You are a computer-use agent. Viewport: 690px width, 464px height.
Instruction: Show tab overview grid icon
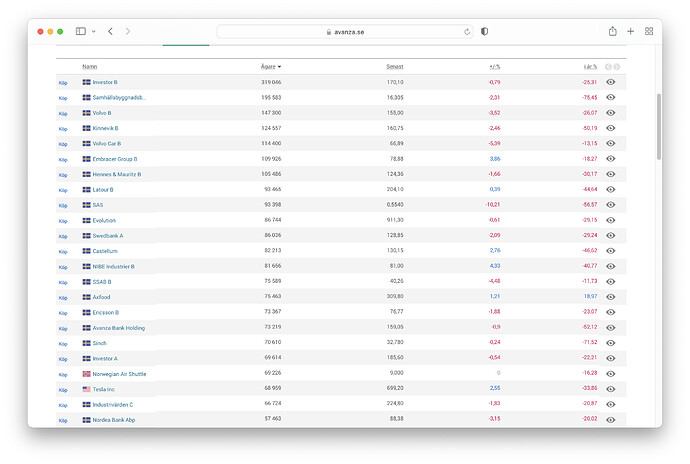tap(649, 31)
